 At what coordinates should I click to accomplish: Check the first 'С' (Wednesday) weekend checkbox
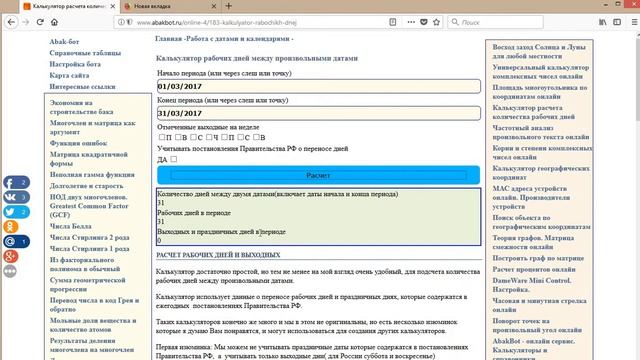click(x=193, y=137)
